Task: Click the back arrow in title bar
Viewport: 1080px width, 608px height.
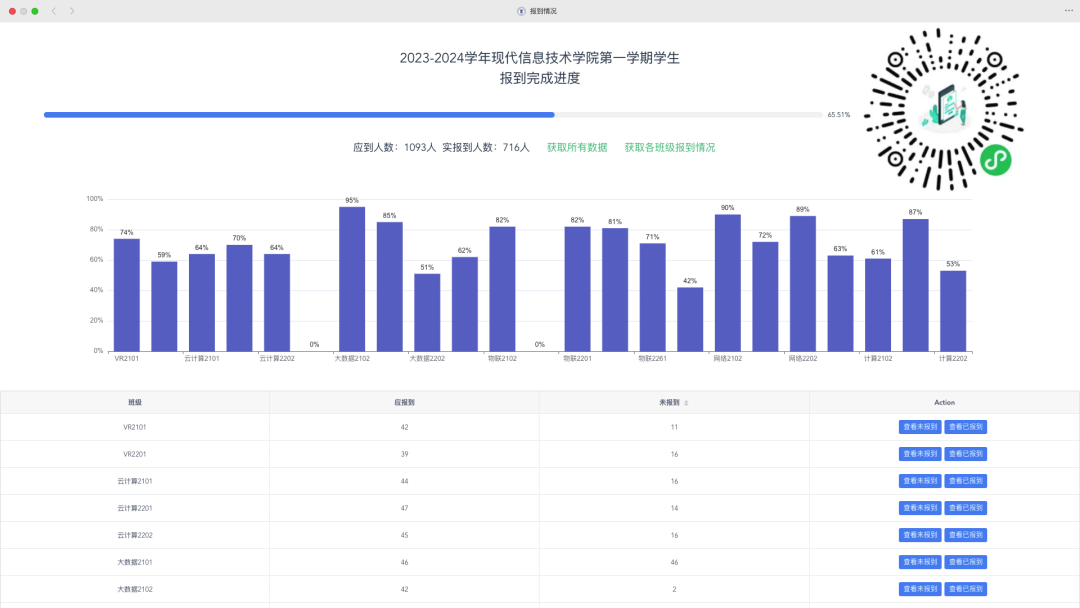Action: pyautogui.click(x=53, y=11)
